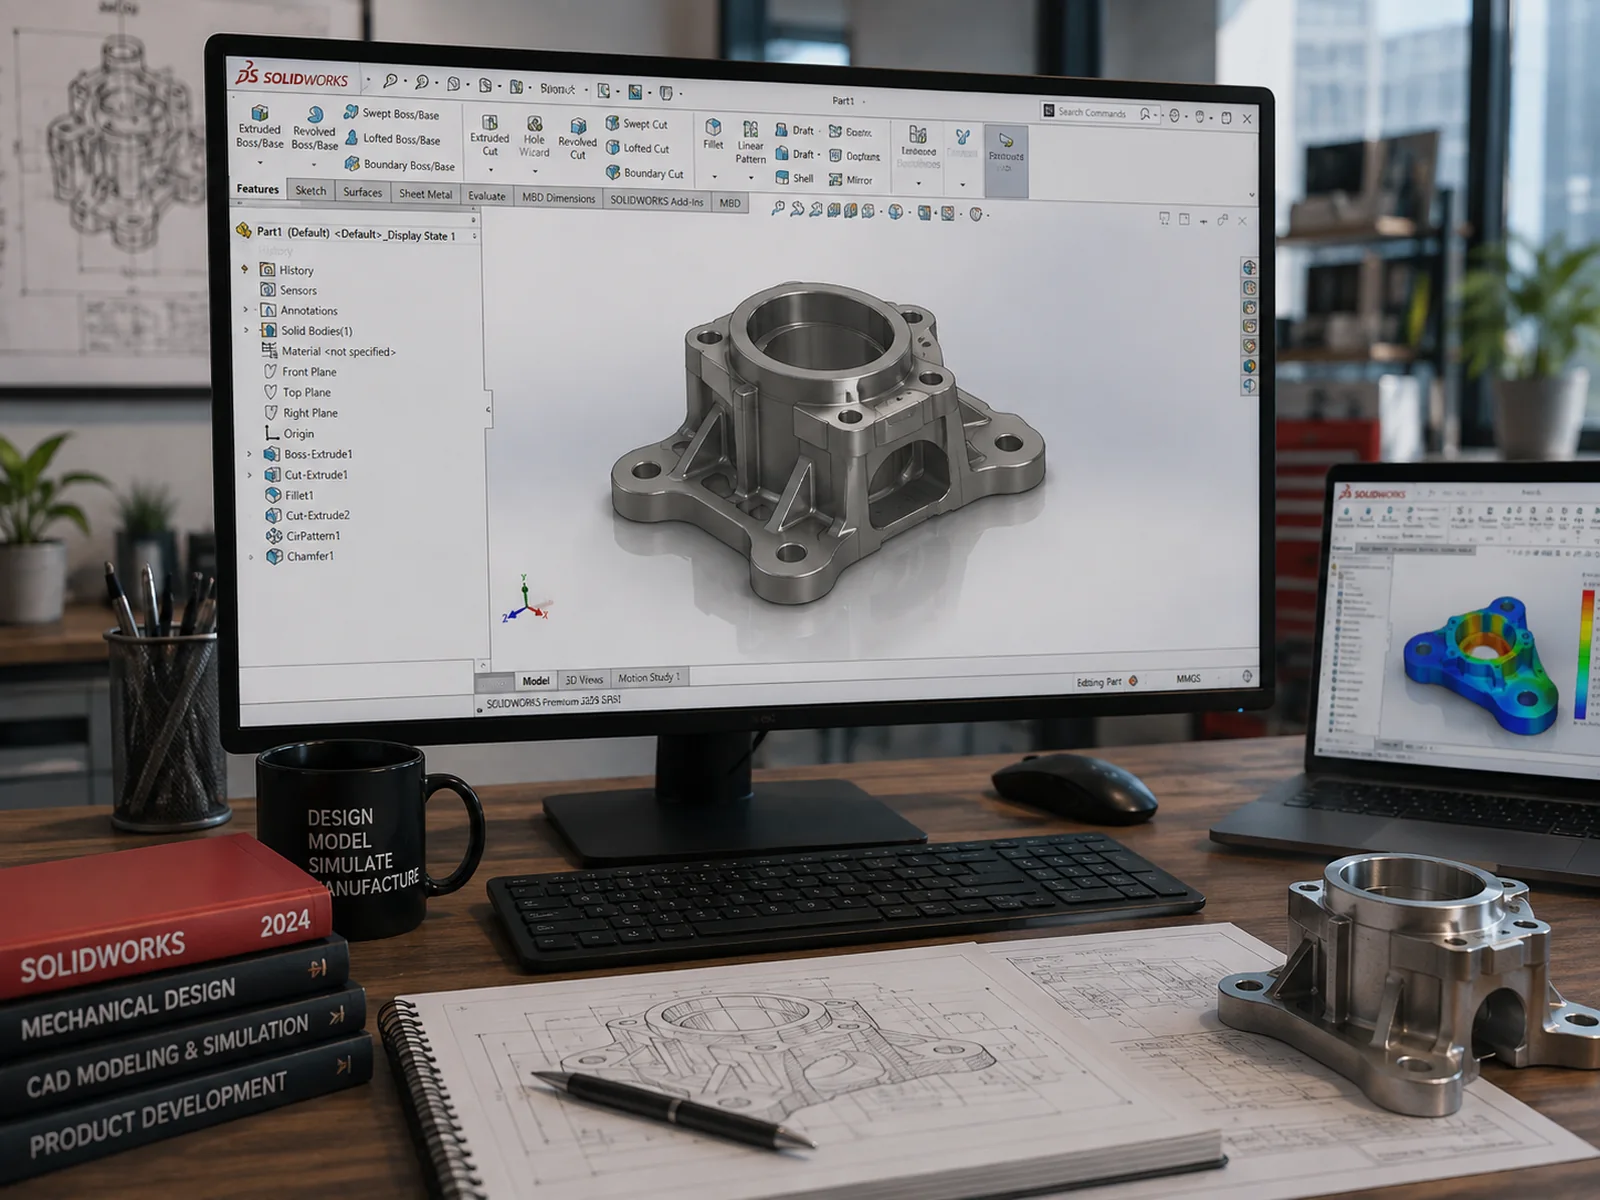Click the Editing Part status text
The width and height of the screenshot is (1600, 1200).
(x=1099, y=682)
